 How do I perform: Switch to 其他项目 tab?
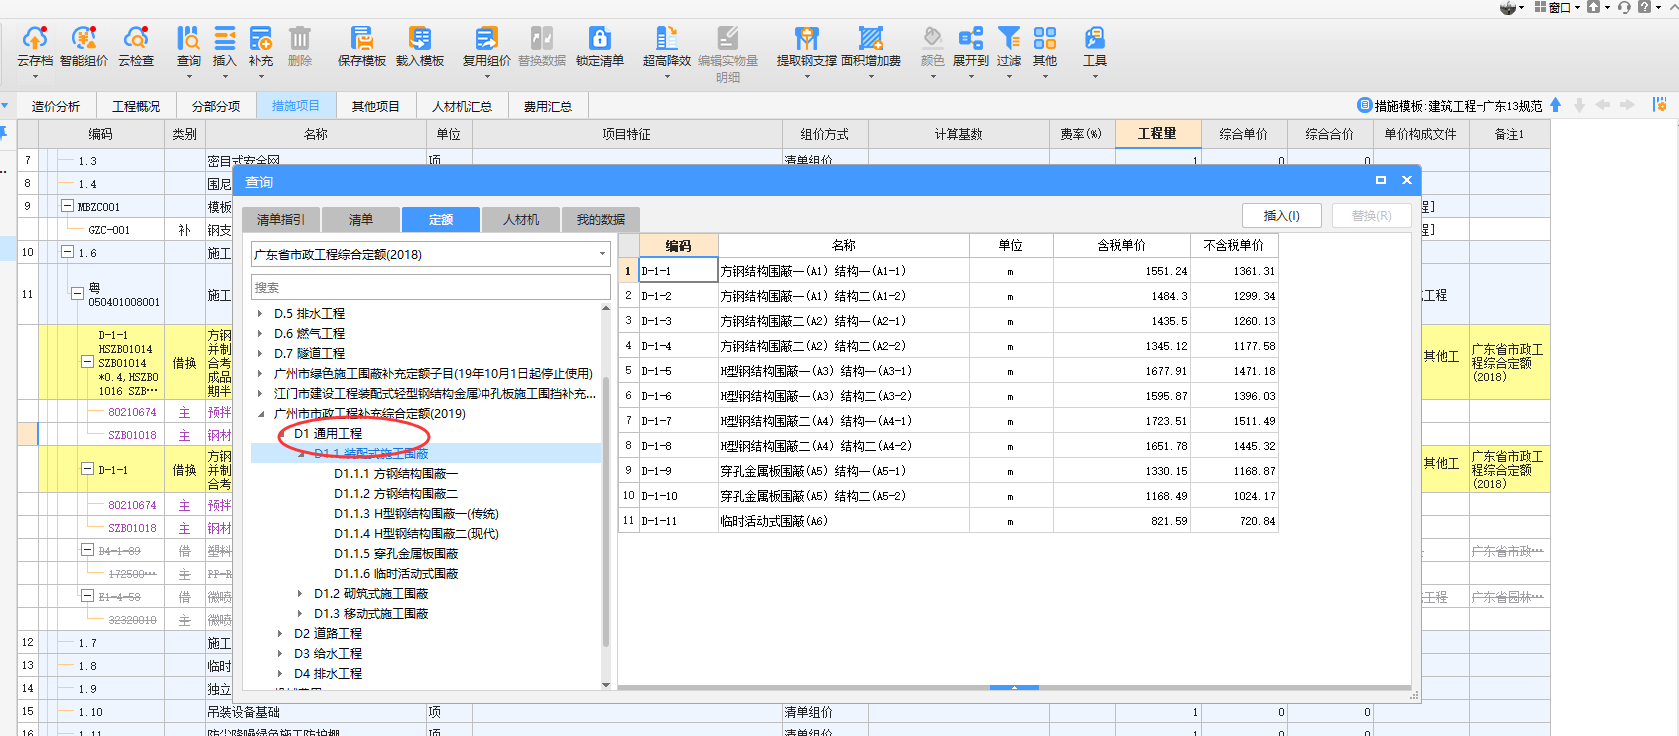376,106
